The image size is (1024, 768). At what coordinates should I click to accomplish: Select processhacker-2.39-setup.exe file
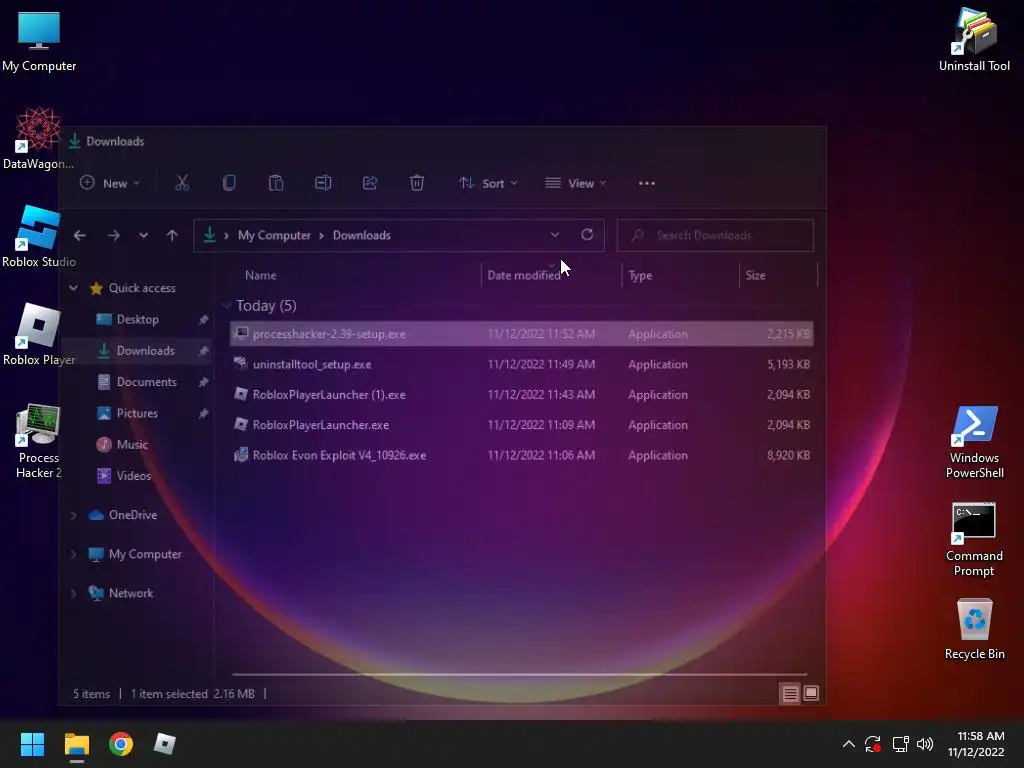(x=522, y=334)
